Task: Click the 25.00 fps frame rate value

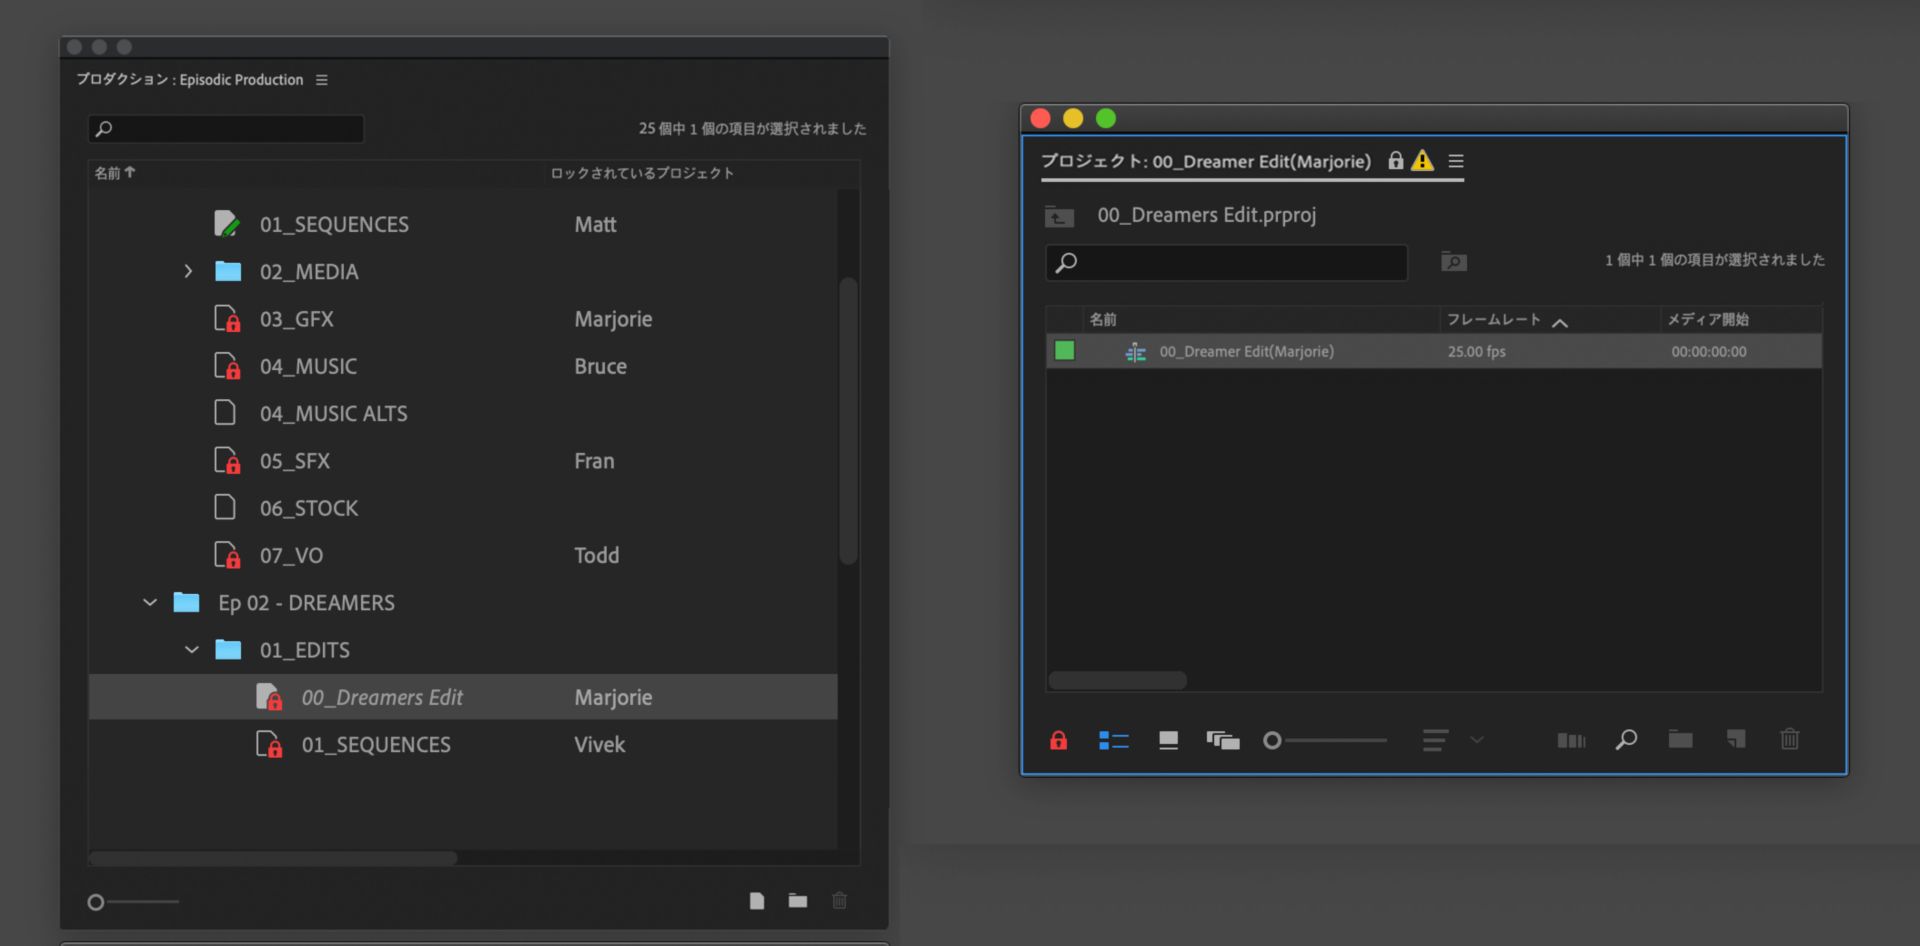Action: (1477, 352)
